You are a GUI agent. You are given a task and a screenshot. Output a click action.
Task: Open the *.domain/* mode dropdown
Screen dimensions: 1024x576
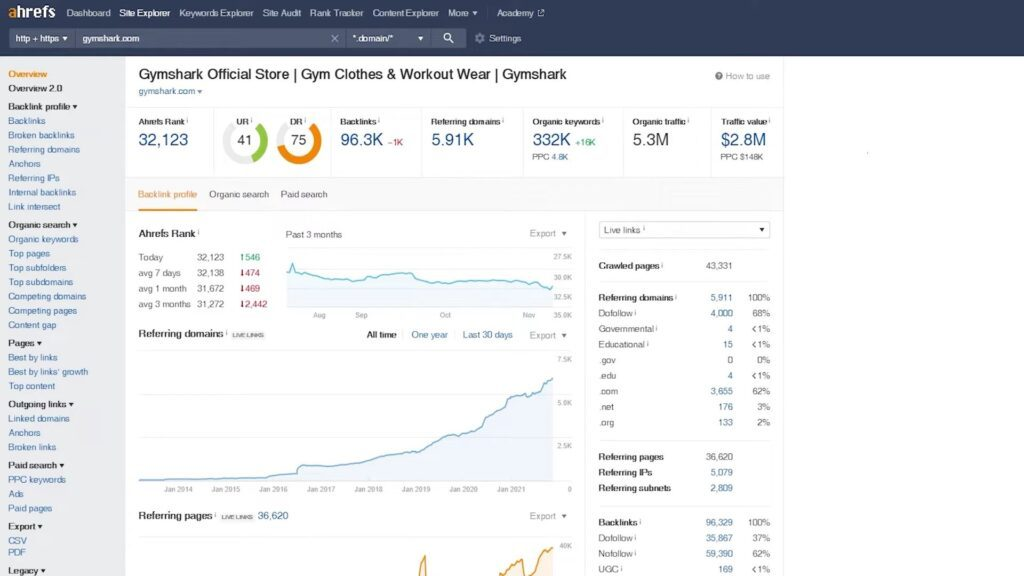387,39
